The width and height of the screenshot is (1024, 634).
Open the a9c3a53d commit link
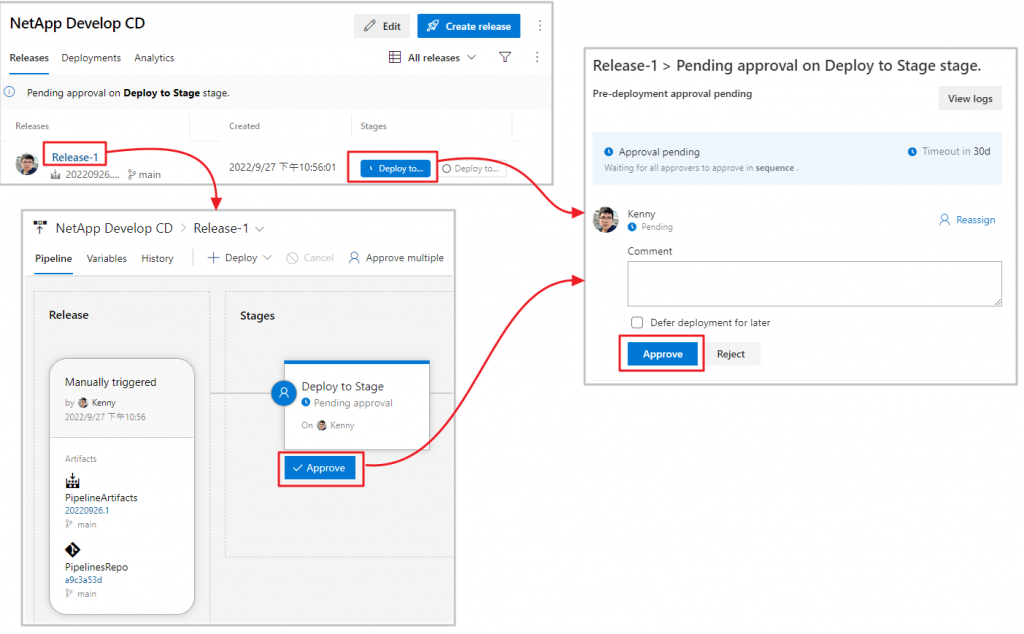(x=84, y=580)
